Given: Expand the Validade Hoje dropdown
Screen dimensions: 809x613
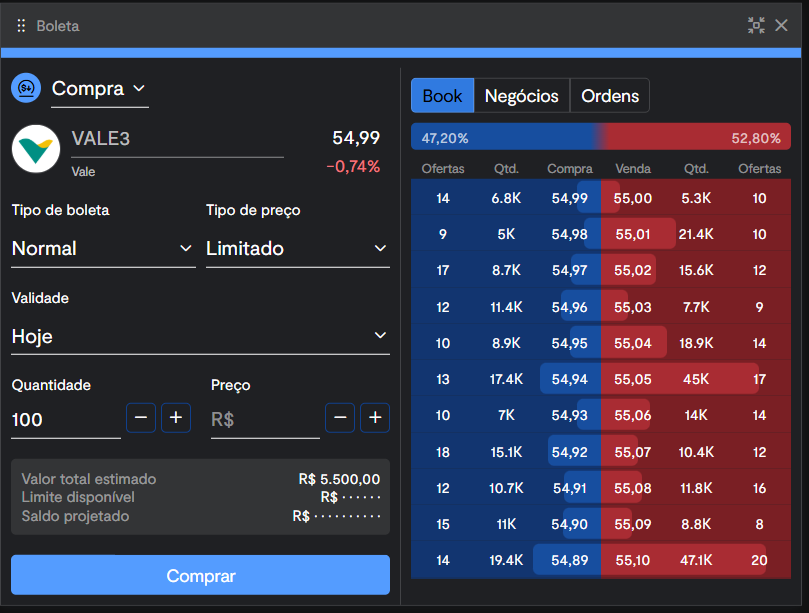Looking at the screenshot, I should (x=200, y=336).
